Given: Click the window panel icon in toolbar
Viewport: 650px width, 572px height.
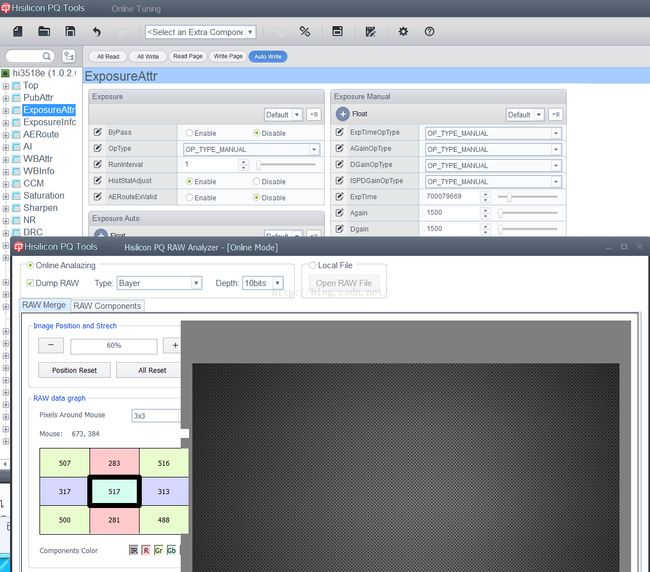Looking at the screenshot, I should point(337,32).
